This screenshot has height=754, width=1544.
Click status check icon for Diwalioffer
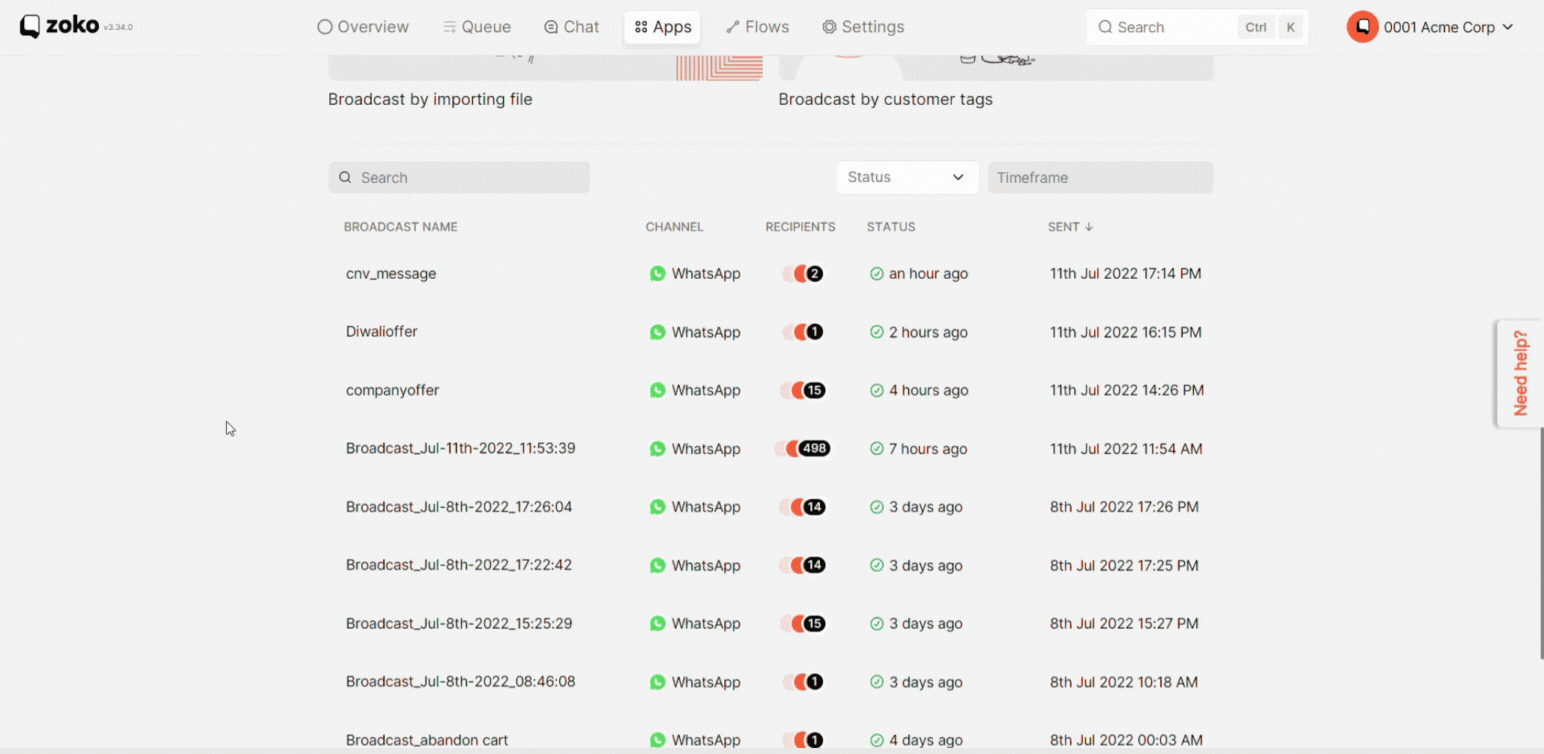click(876, 332)
